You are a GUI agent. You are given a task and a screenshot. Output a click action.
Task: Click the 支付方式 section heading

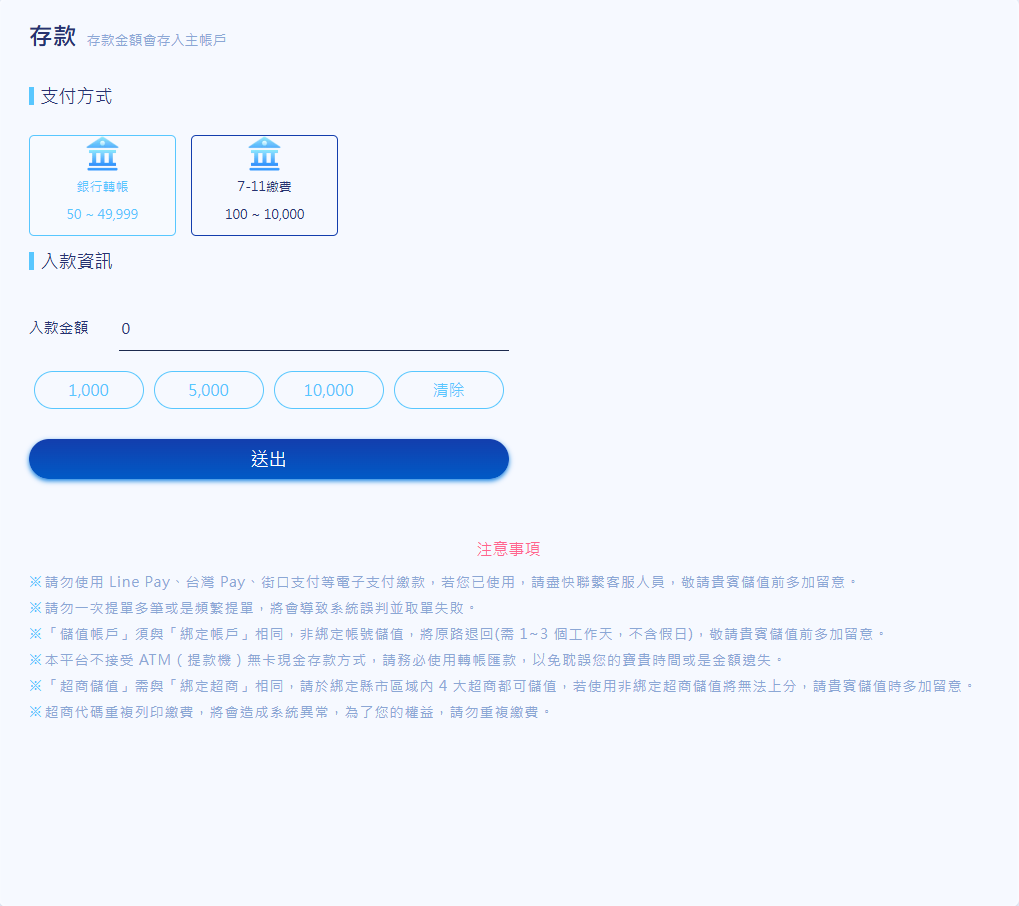[x=76, y=97]
